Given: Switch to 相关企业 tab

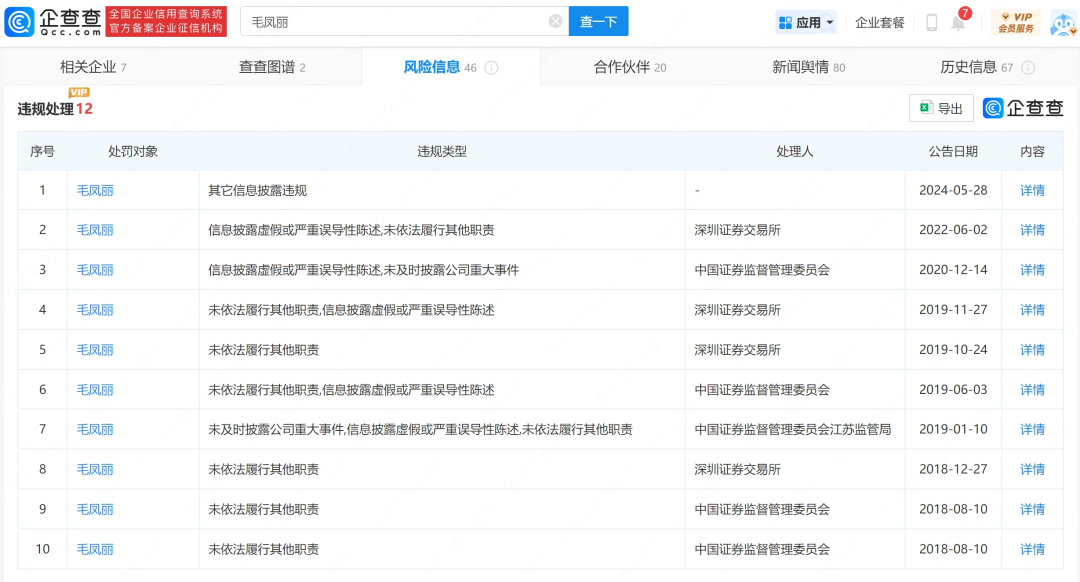Looking at the screenshot, I should 93,67.
